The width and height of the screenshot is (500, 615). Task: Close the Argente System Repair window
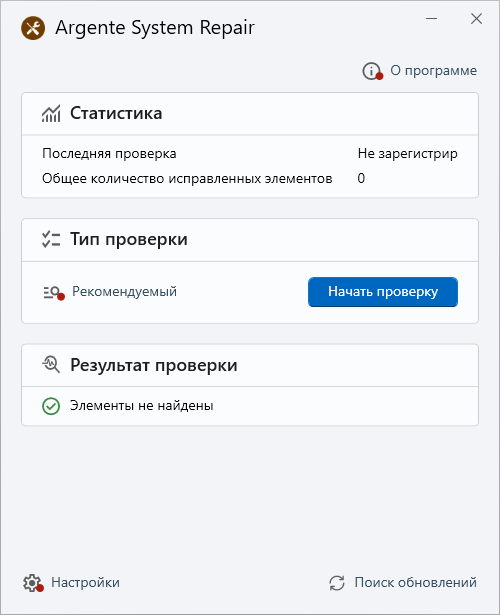pyautogui.click(x=476, y=18)
